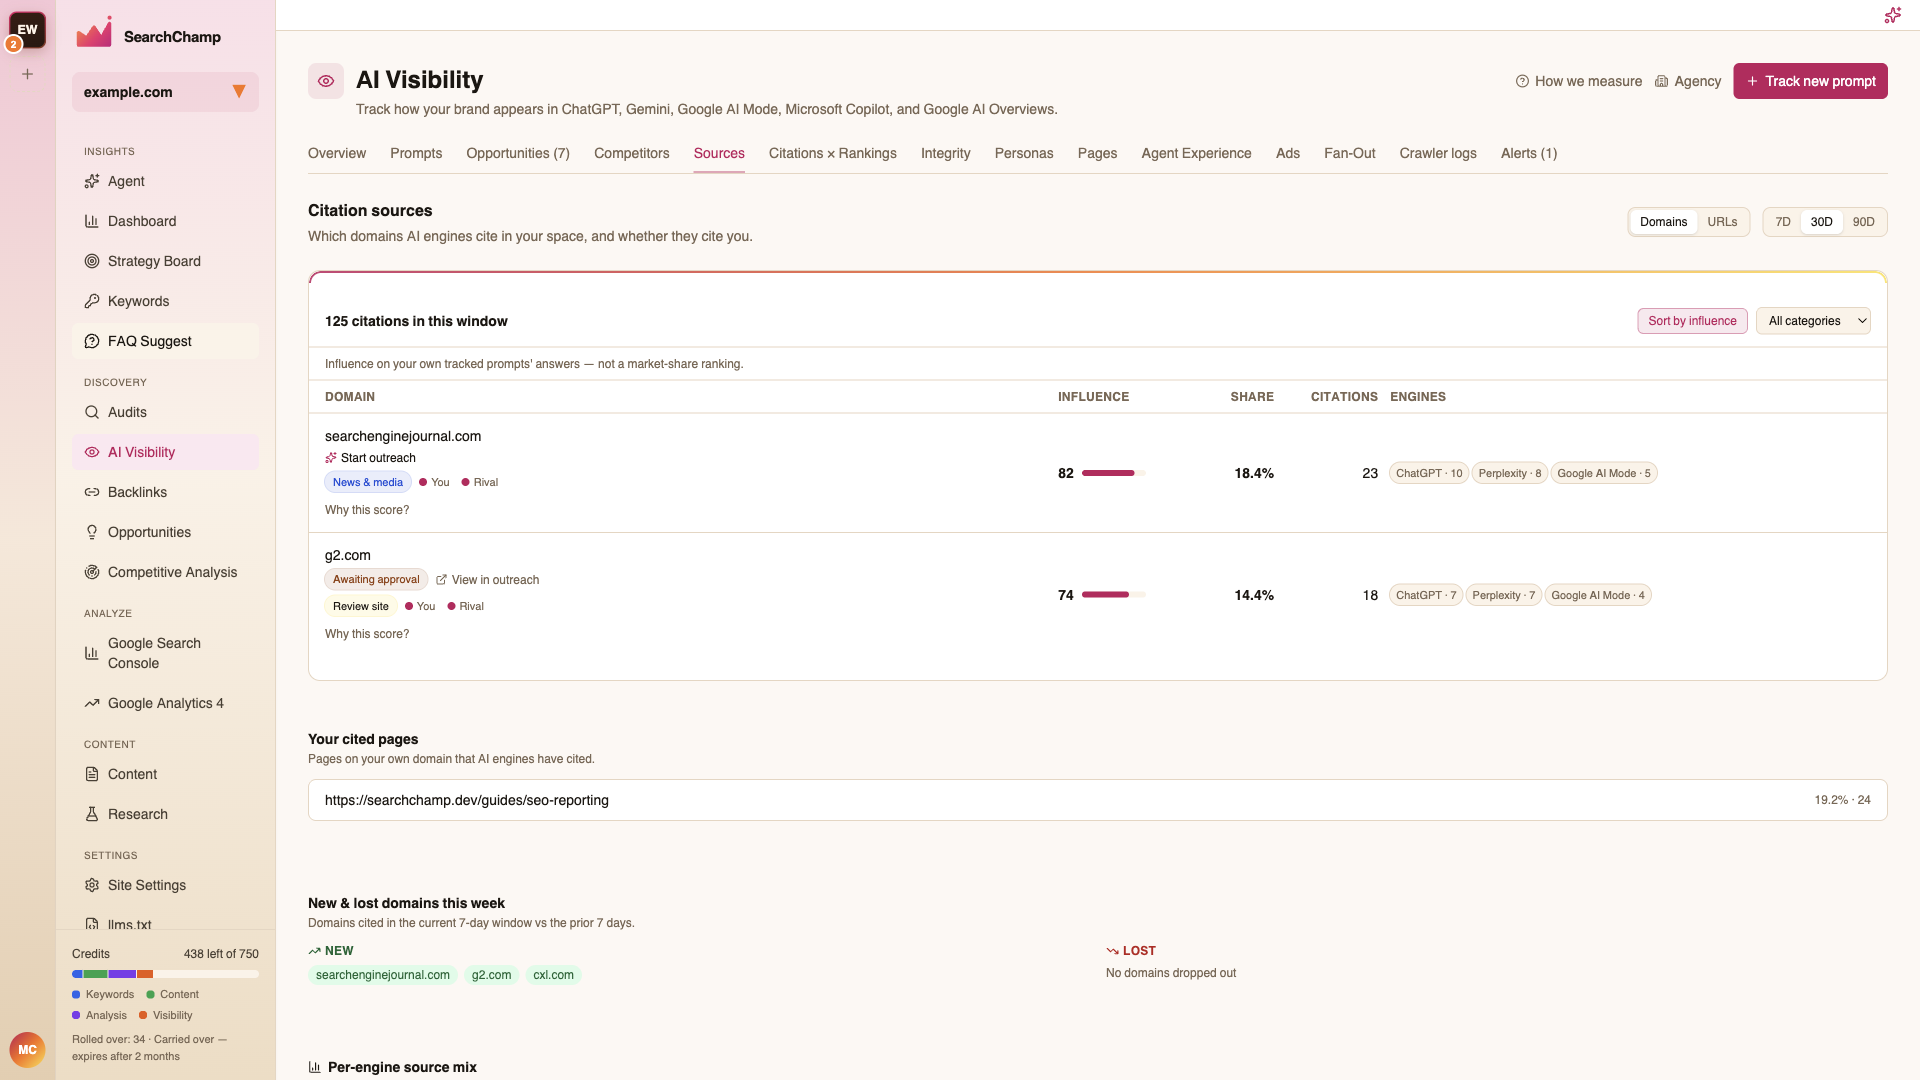This screenshot has width=1920, height=1080.
Task: Click the llms.txt file icon
Action: pos(92,924)
